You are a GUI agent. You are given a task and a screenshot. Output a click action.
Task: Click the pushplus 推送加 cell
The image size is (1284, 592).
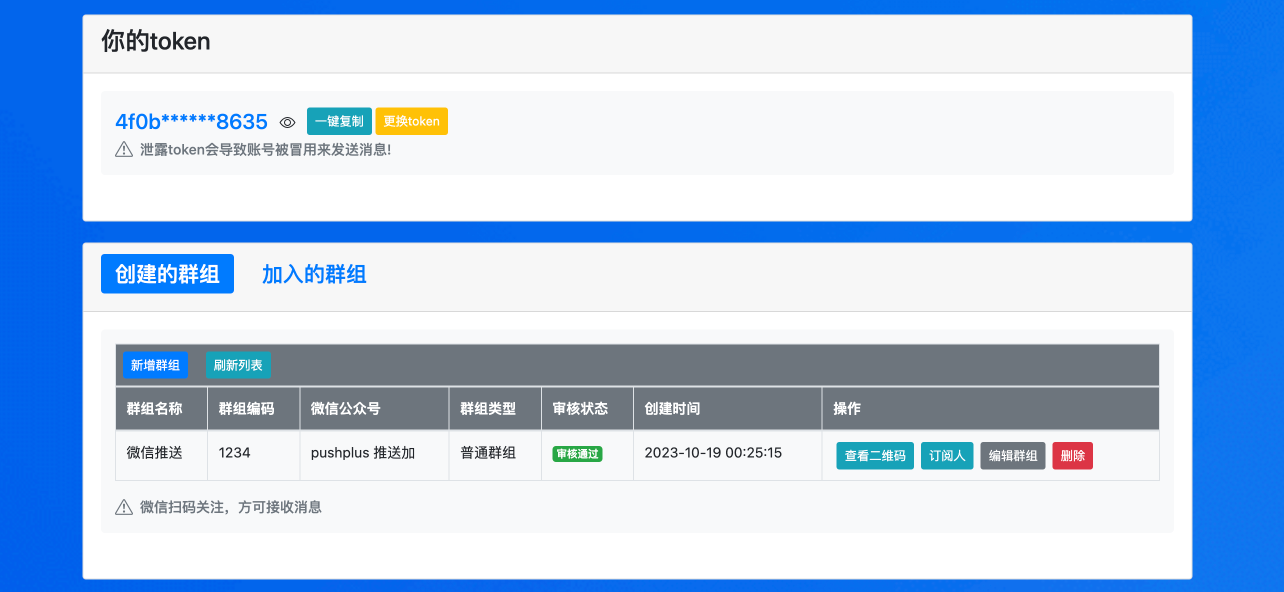[363, 453]
